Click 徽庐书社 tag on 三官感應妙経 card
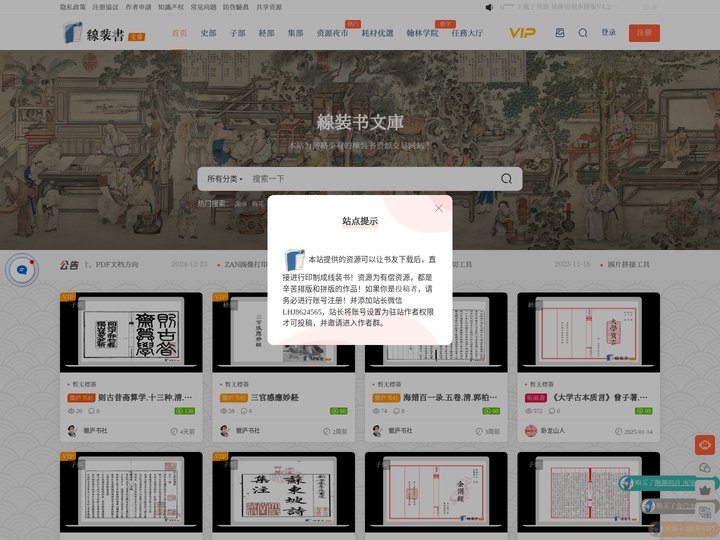Screen dimensions: 720x540 point(234,398)
